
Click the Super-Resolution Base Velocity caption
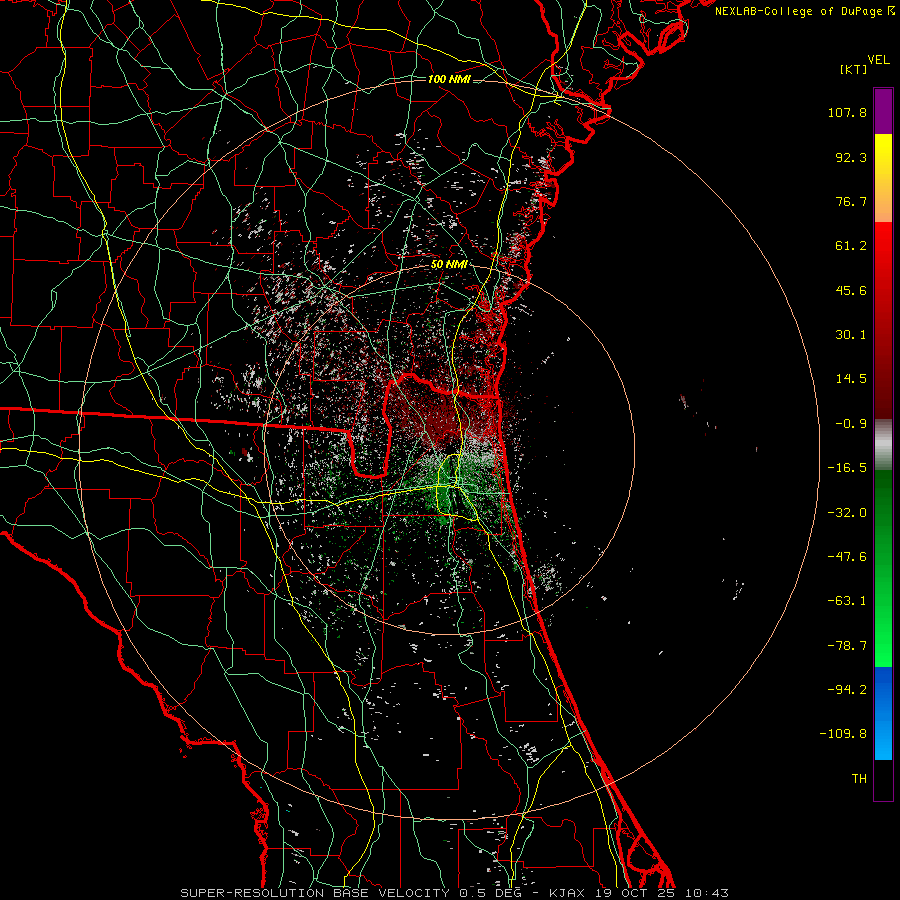(x=455, y=893)
